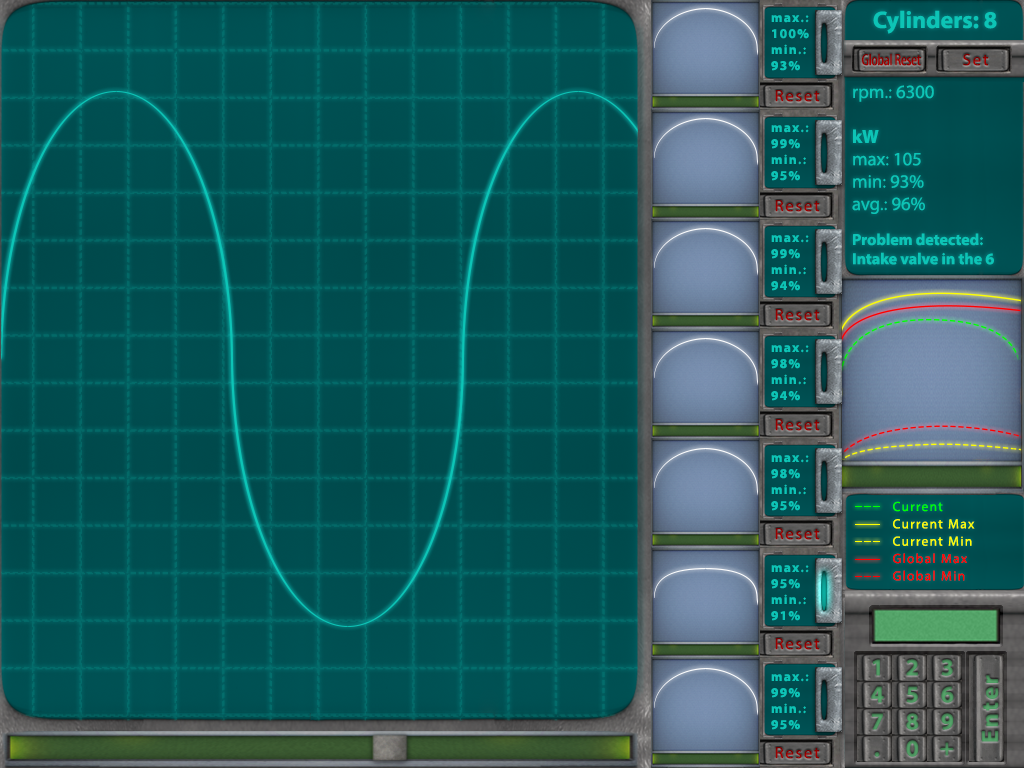Image resolution: width=1024 pixels, height=768 pixels.
Task: Turn off the lit sixth cylinder switch
Action: (x=826, y=589)
